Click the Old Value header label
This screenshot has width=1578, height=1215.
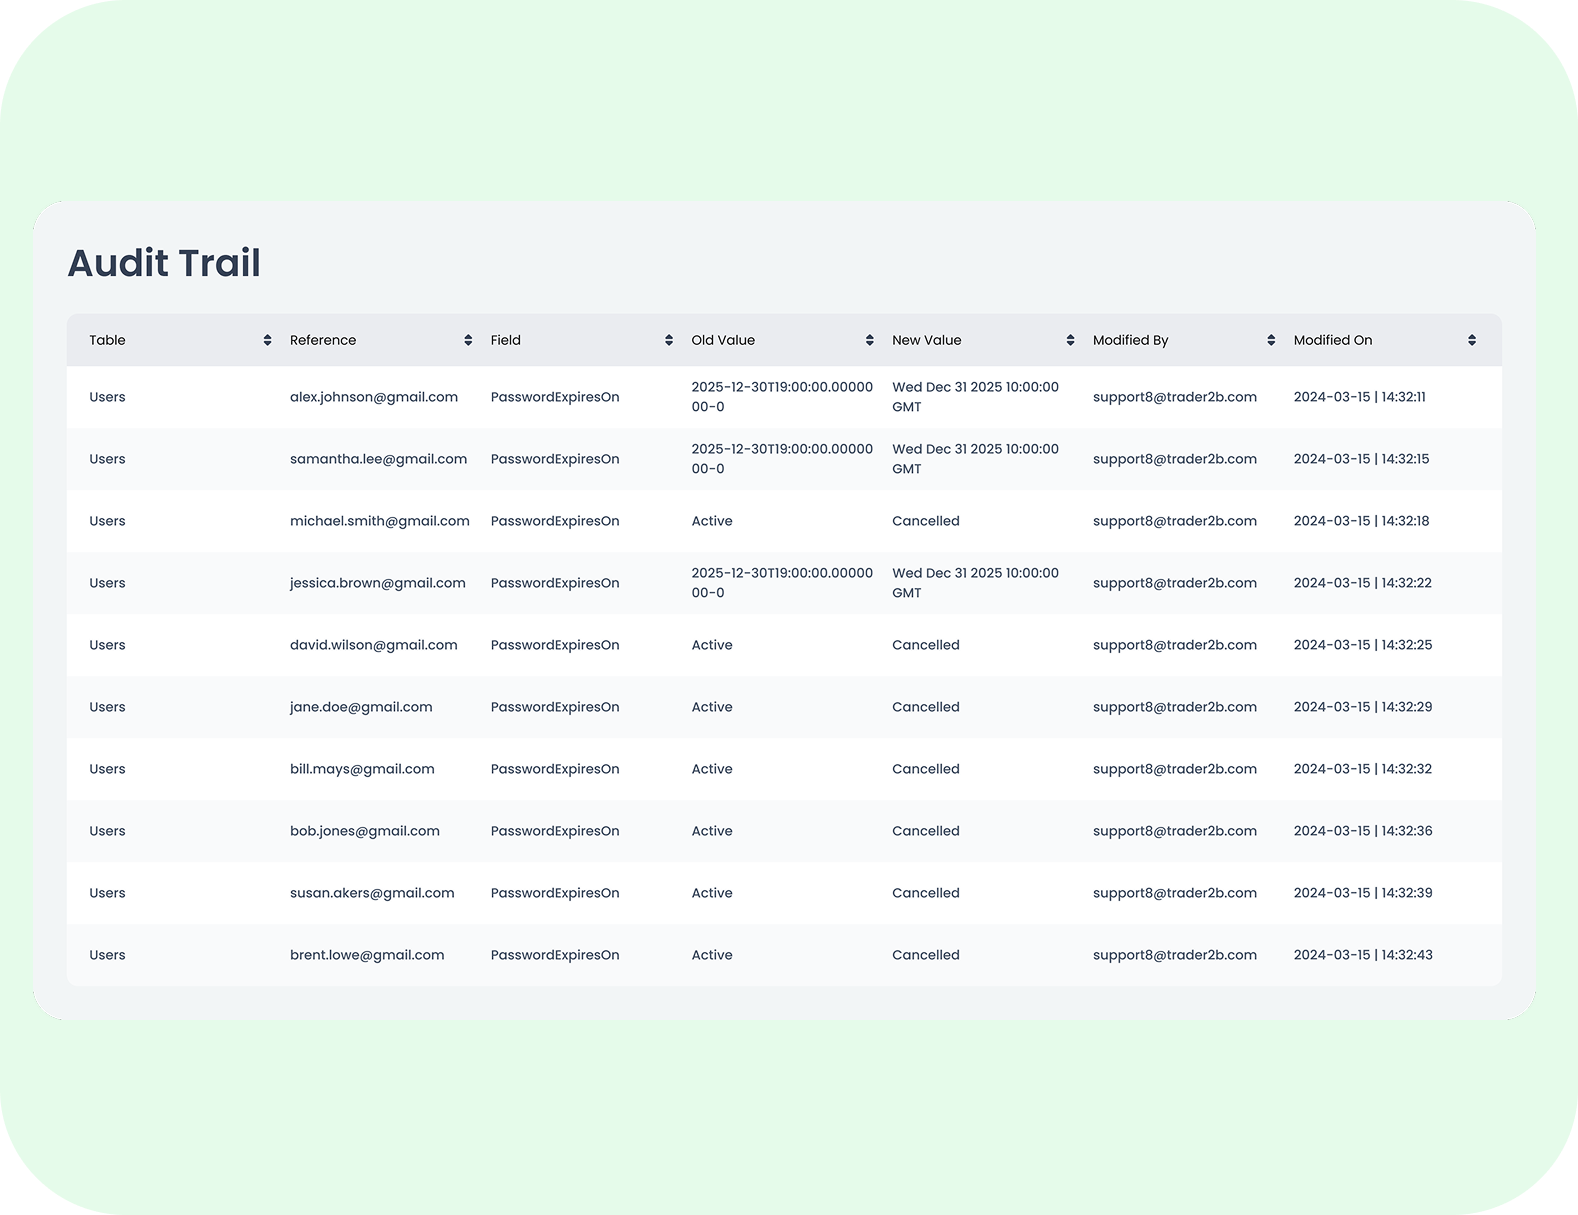[x=723, y=340]
